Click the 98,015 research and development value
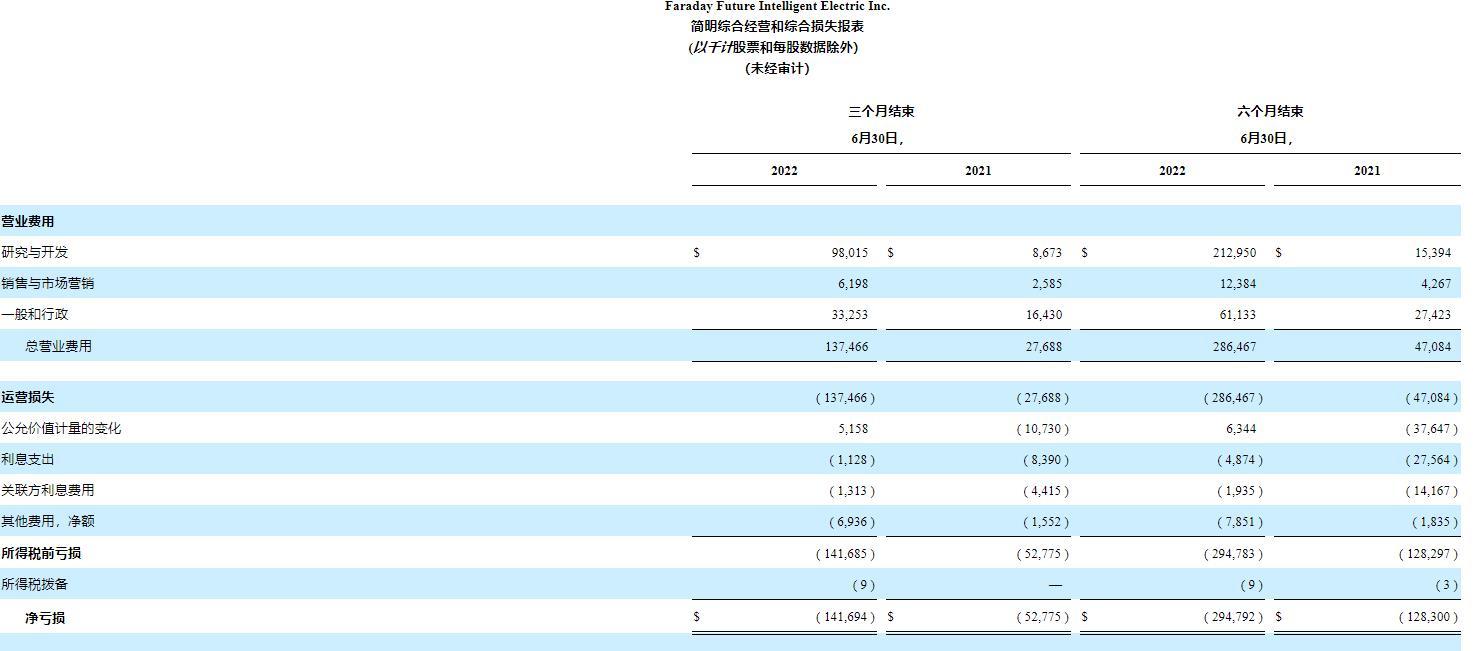 click(849, 253)
